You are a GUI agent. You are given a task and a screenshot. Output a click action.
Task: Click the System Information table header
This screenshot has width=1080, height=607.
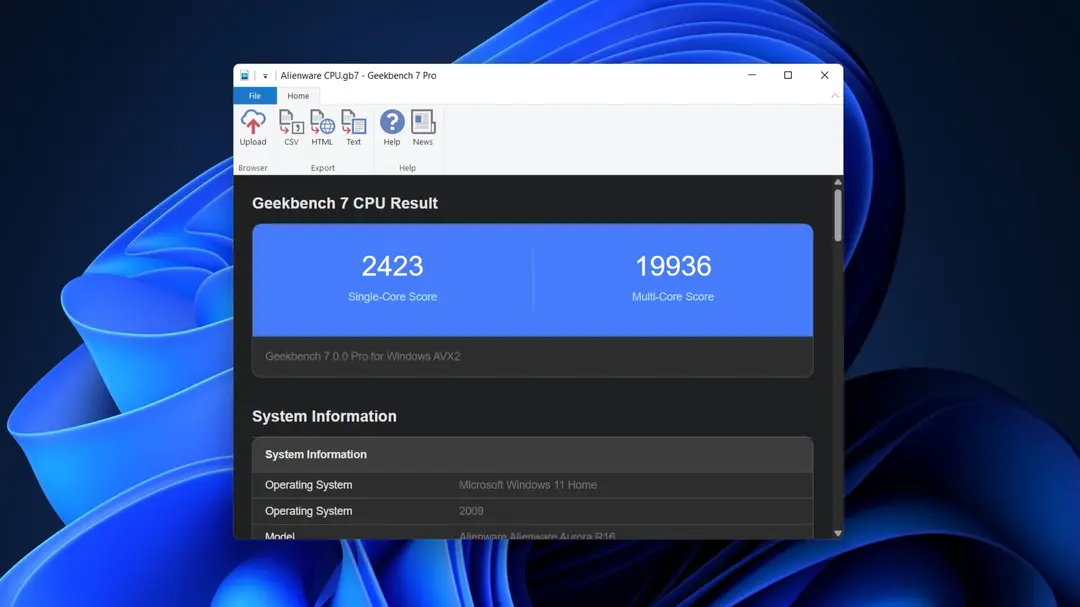532,455
